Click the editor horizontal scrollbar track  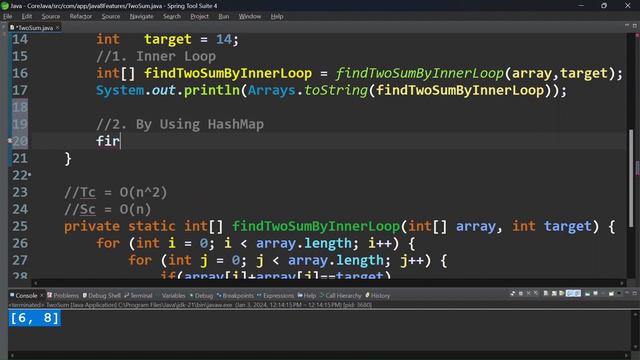point(329,282)
